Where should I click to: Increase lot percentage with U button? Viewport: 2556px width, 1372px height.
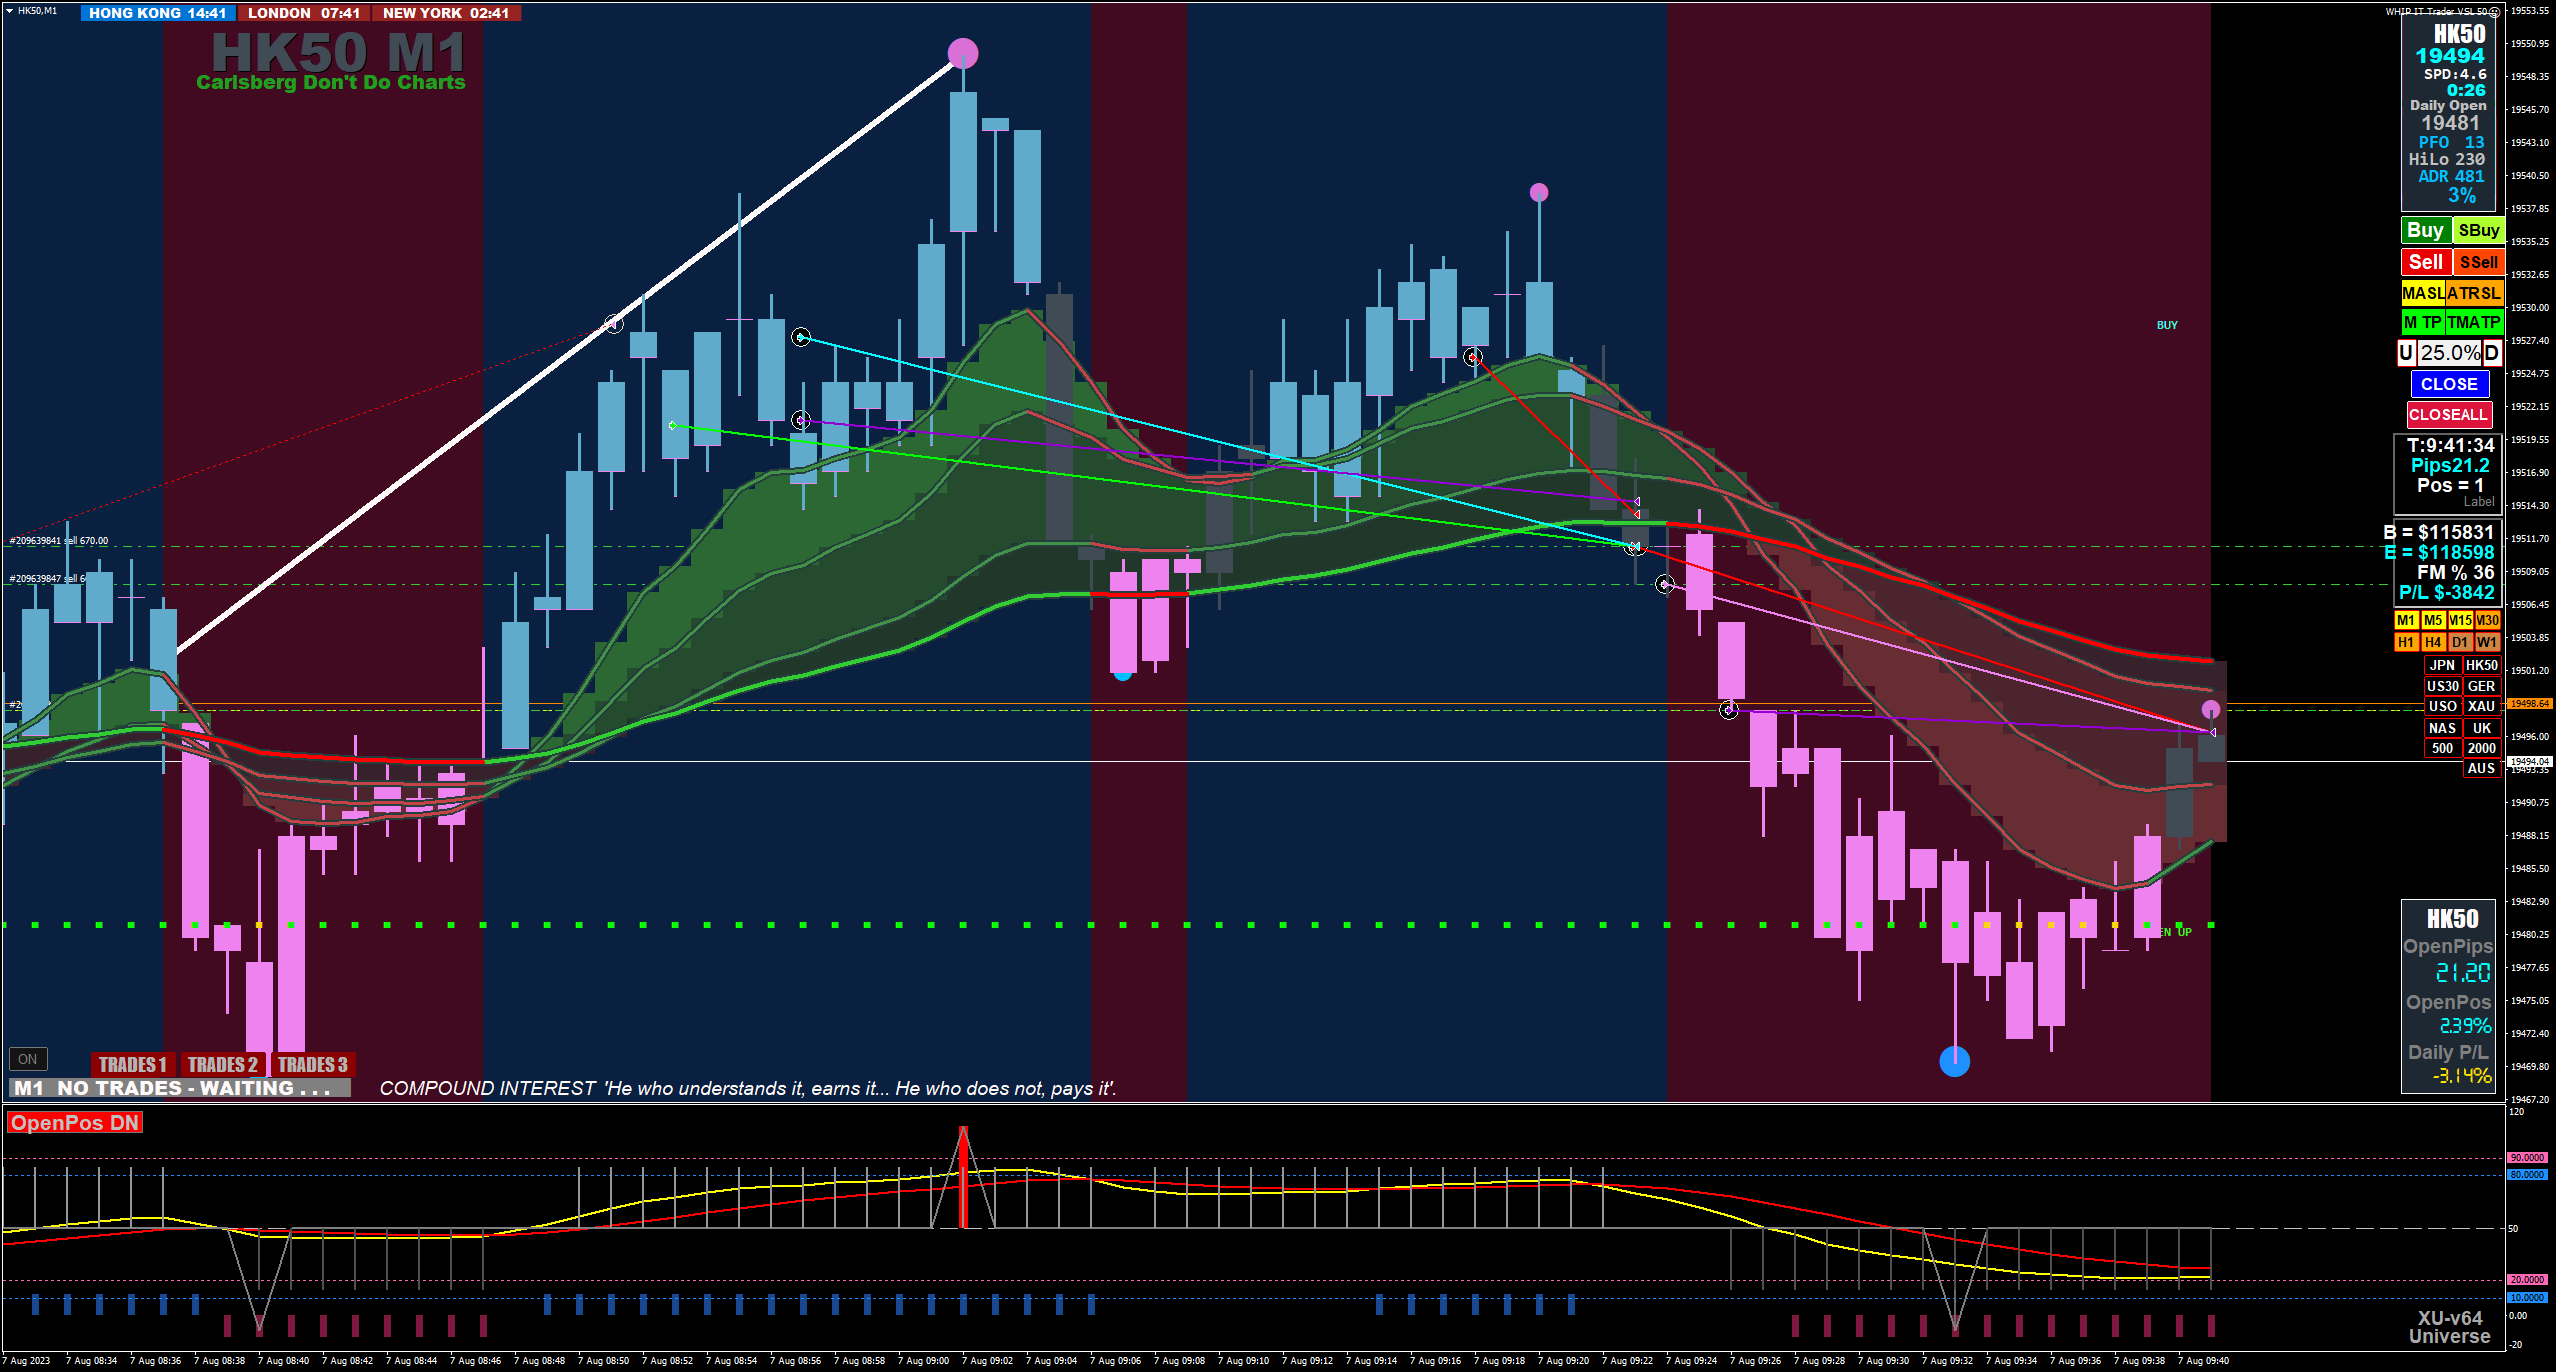pyautogui.click(x=2407, y=353)
